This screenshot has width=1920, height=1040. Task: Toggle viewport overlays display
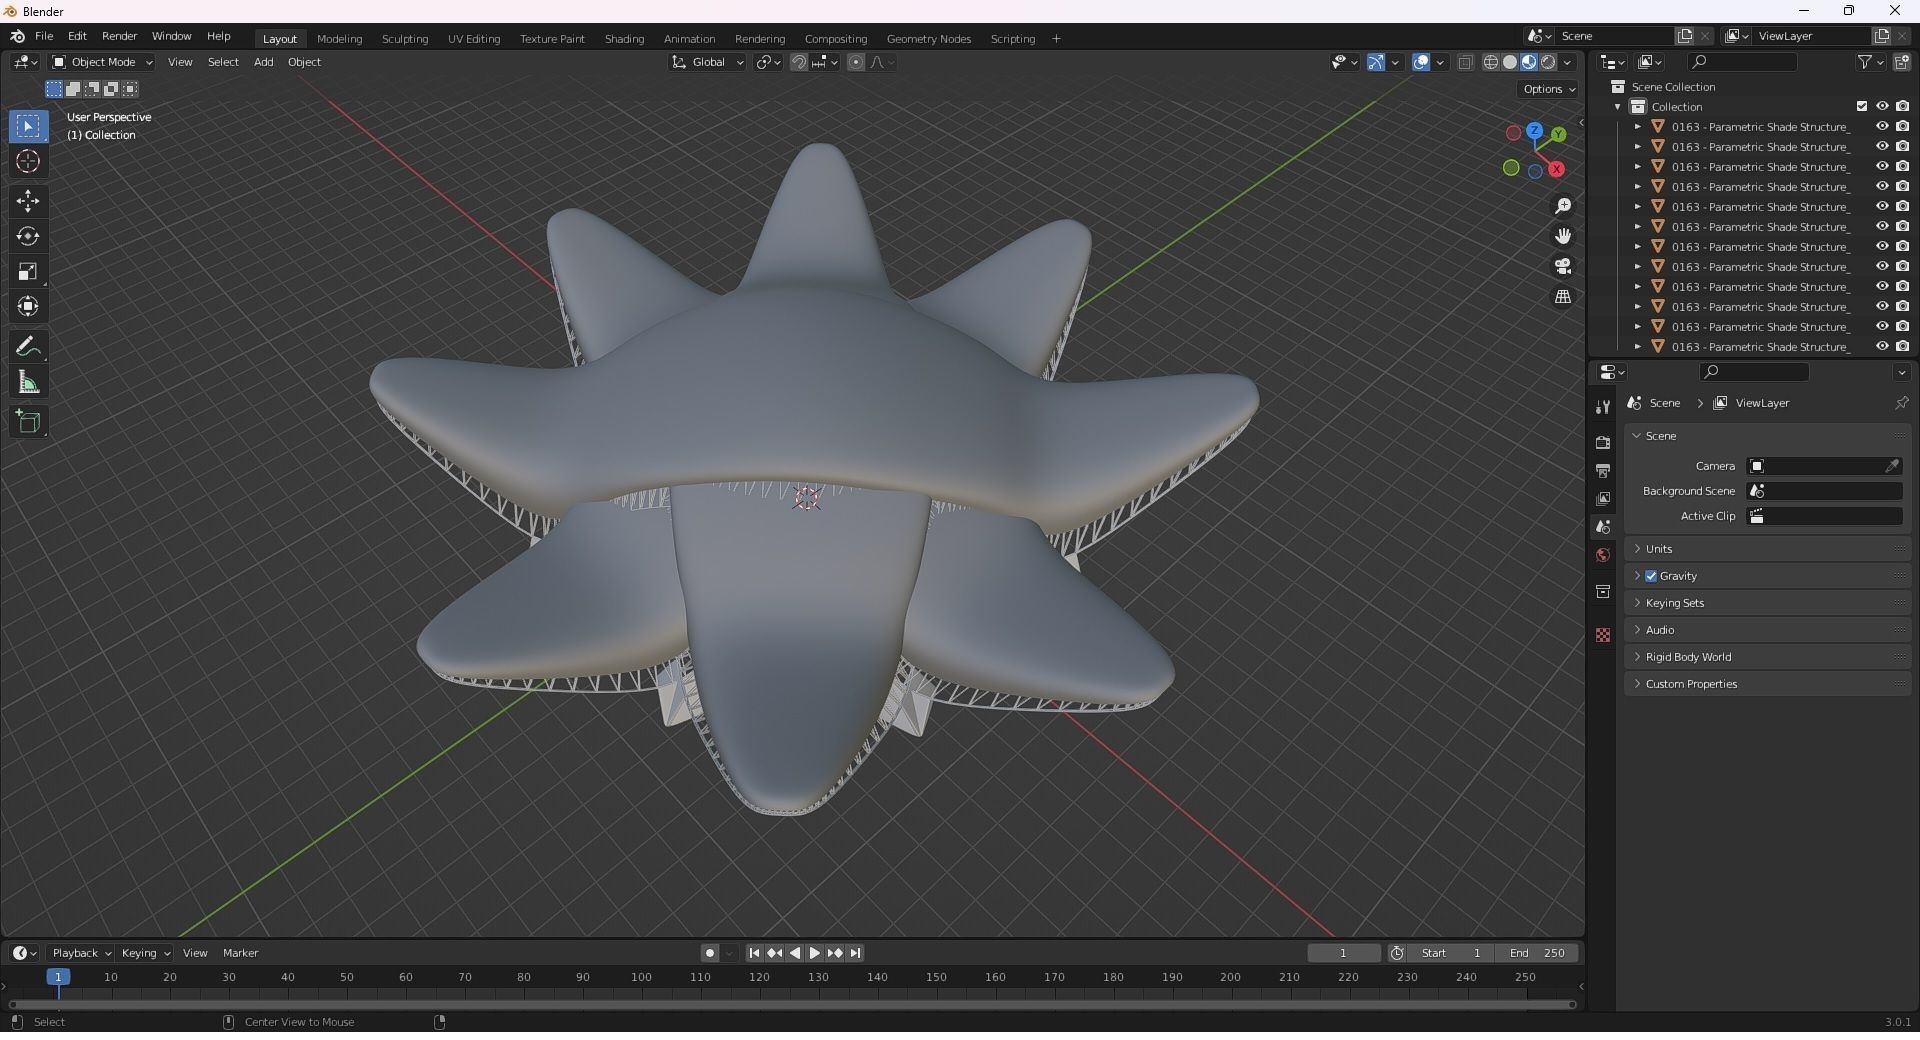[x=1421, y=62]
